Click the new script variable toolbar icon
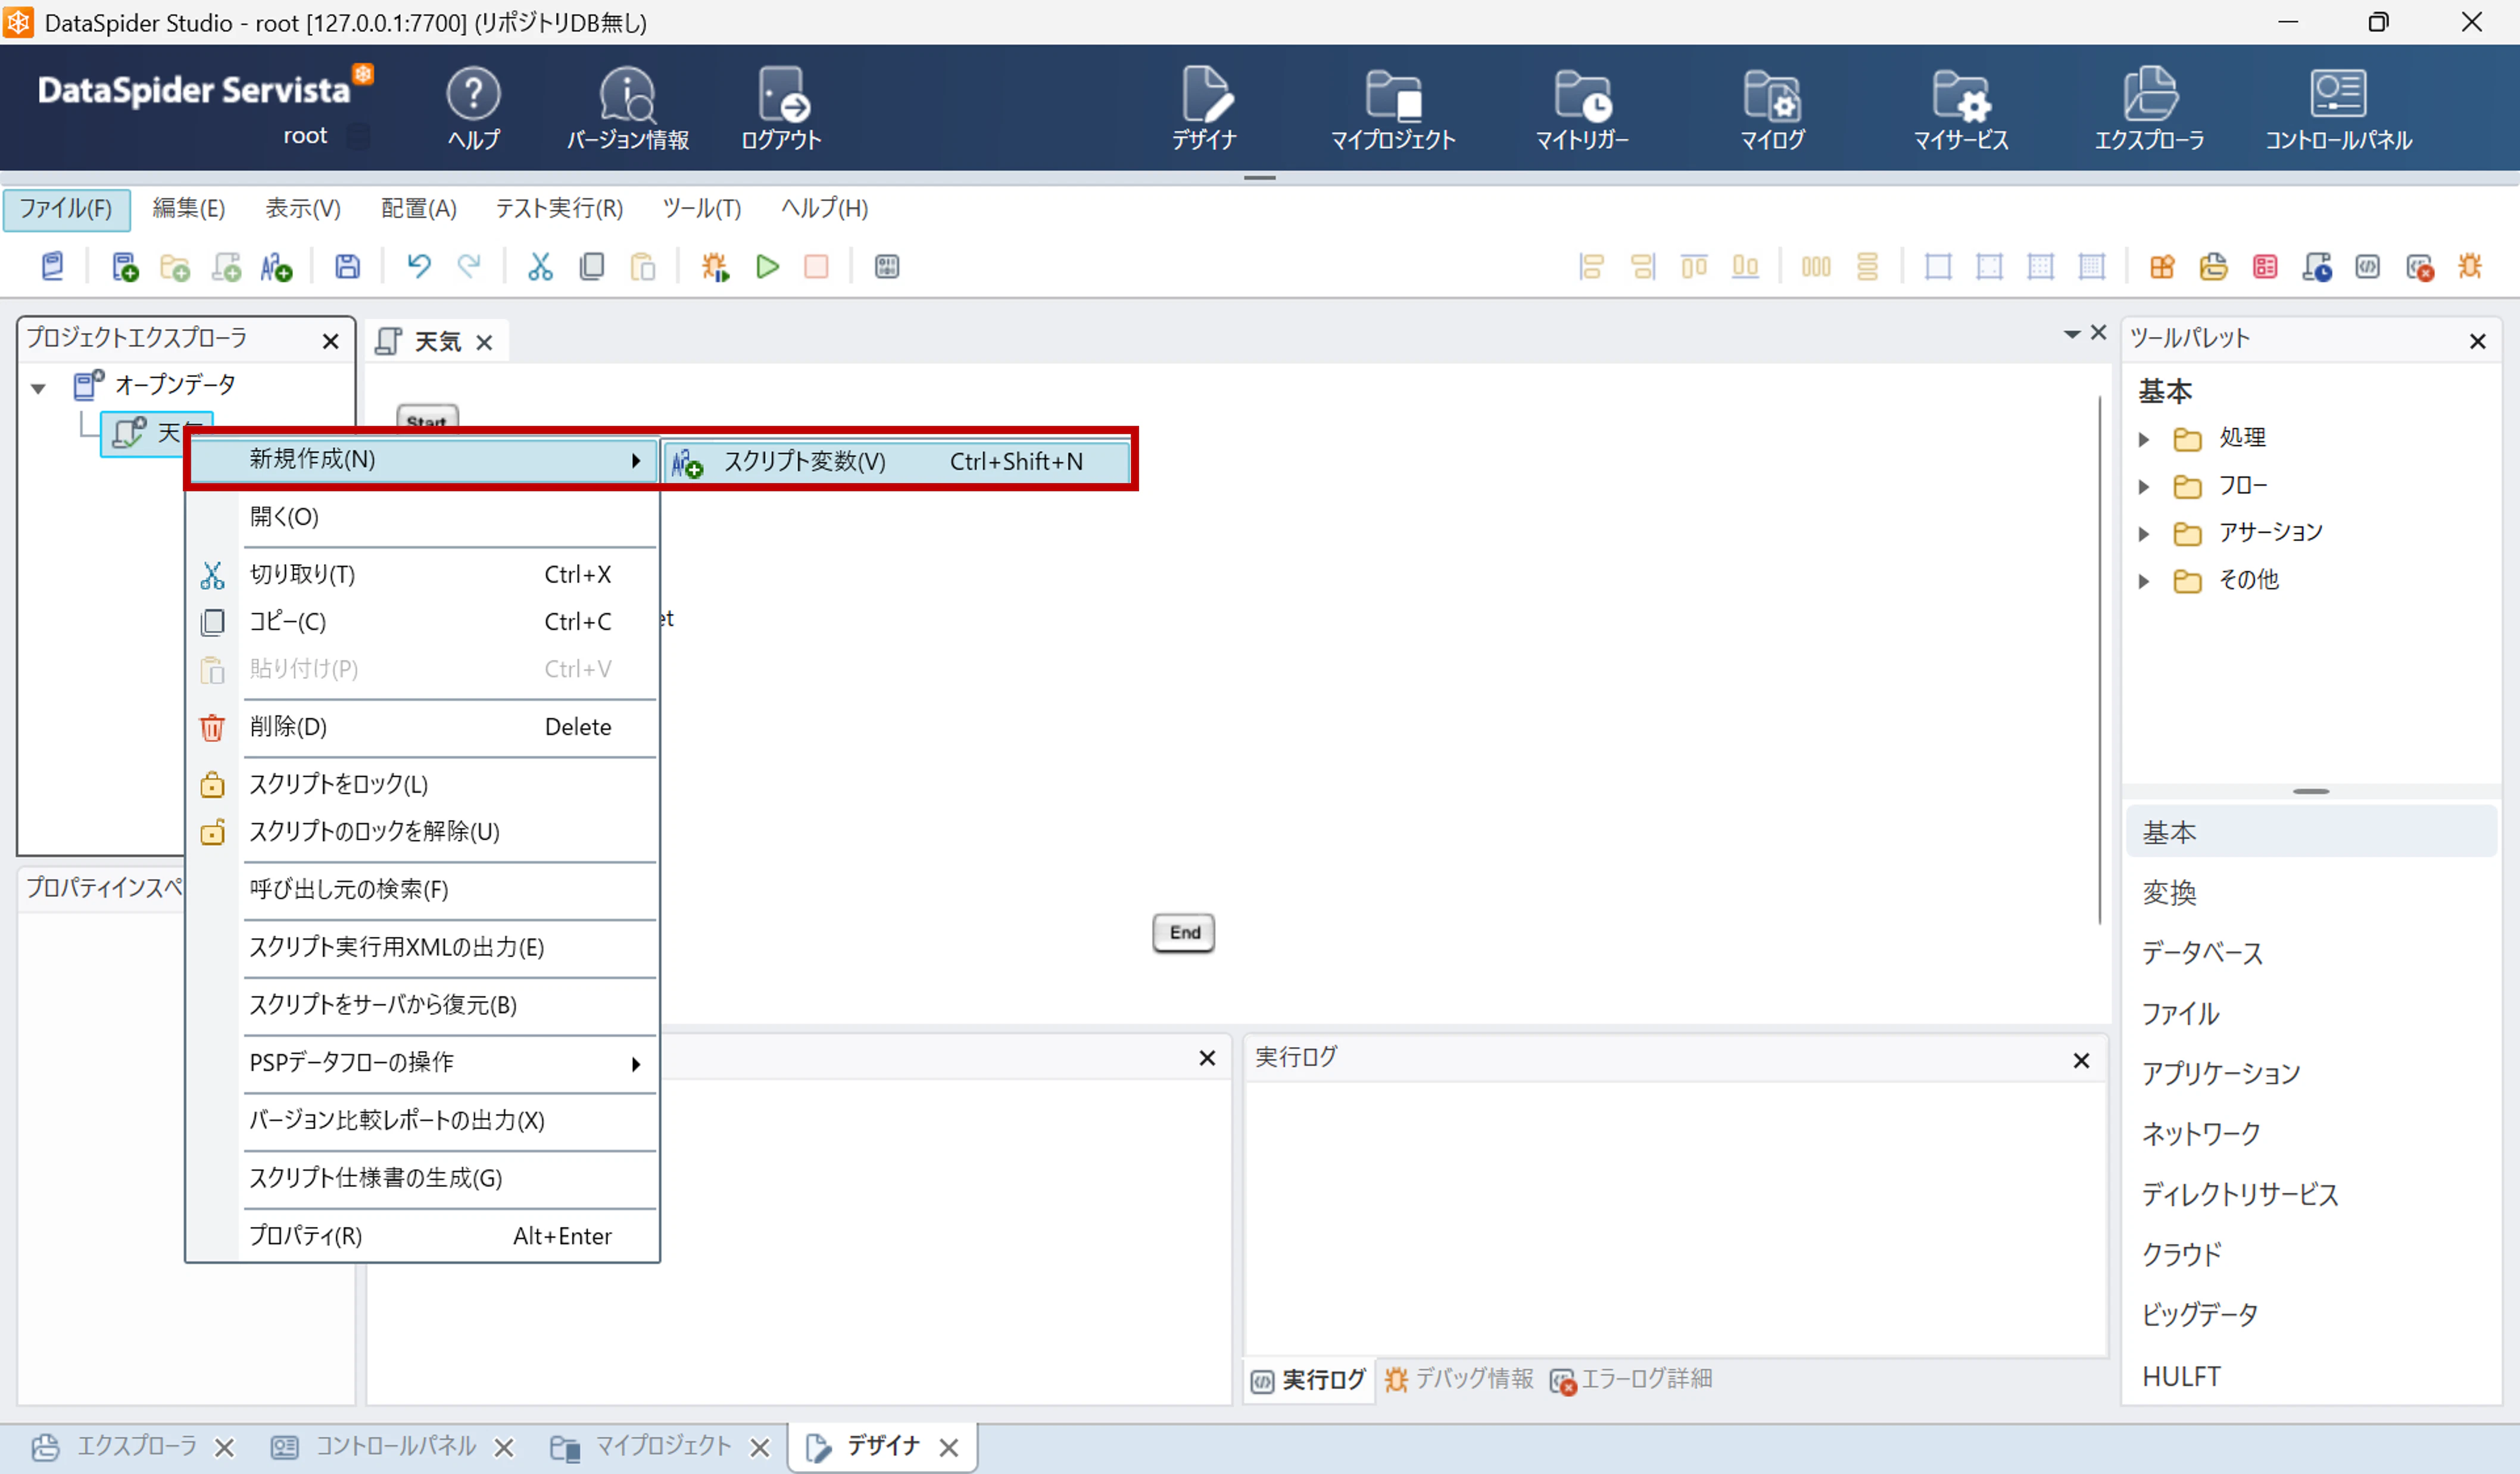2520x1474 pixels. tap(276, 267)
